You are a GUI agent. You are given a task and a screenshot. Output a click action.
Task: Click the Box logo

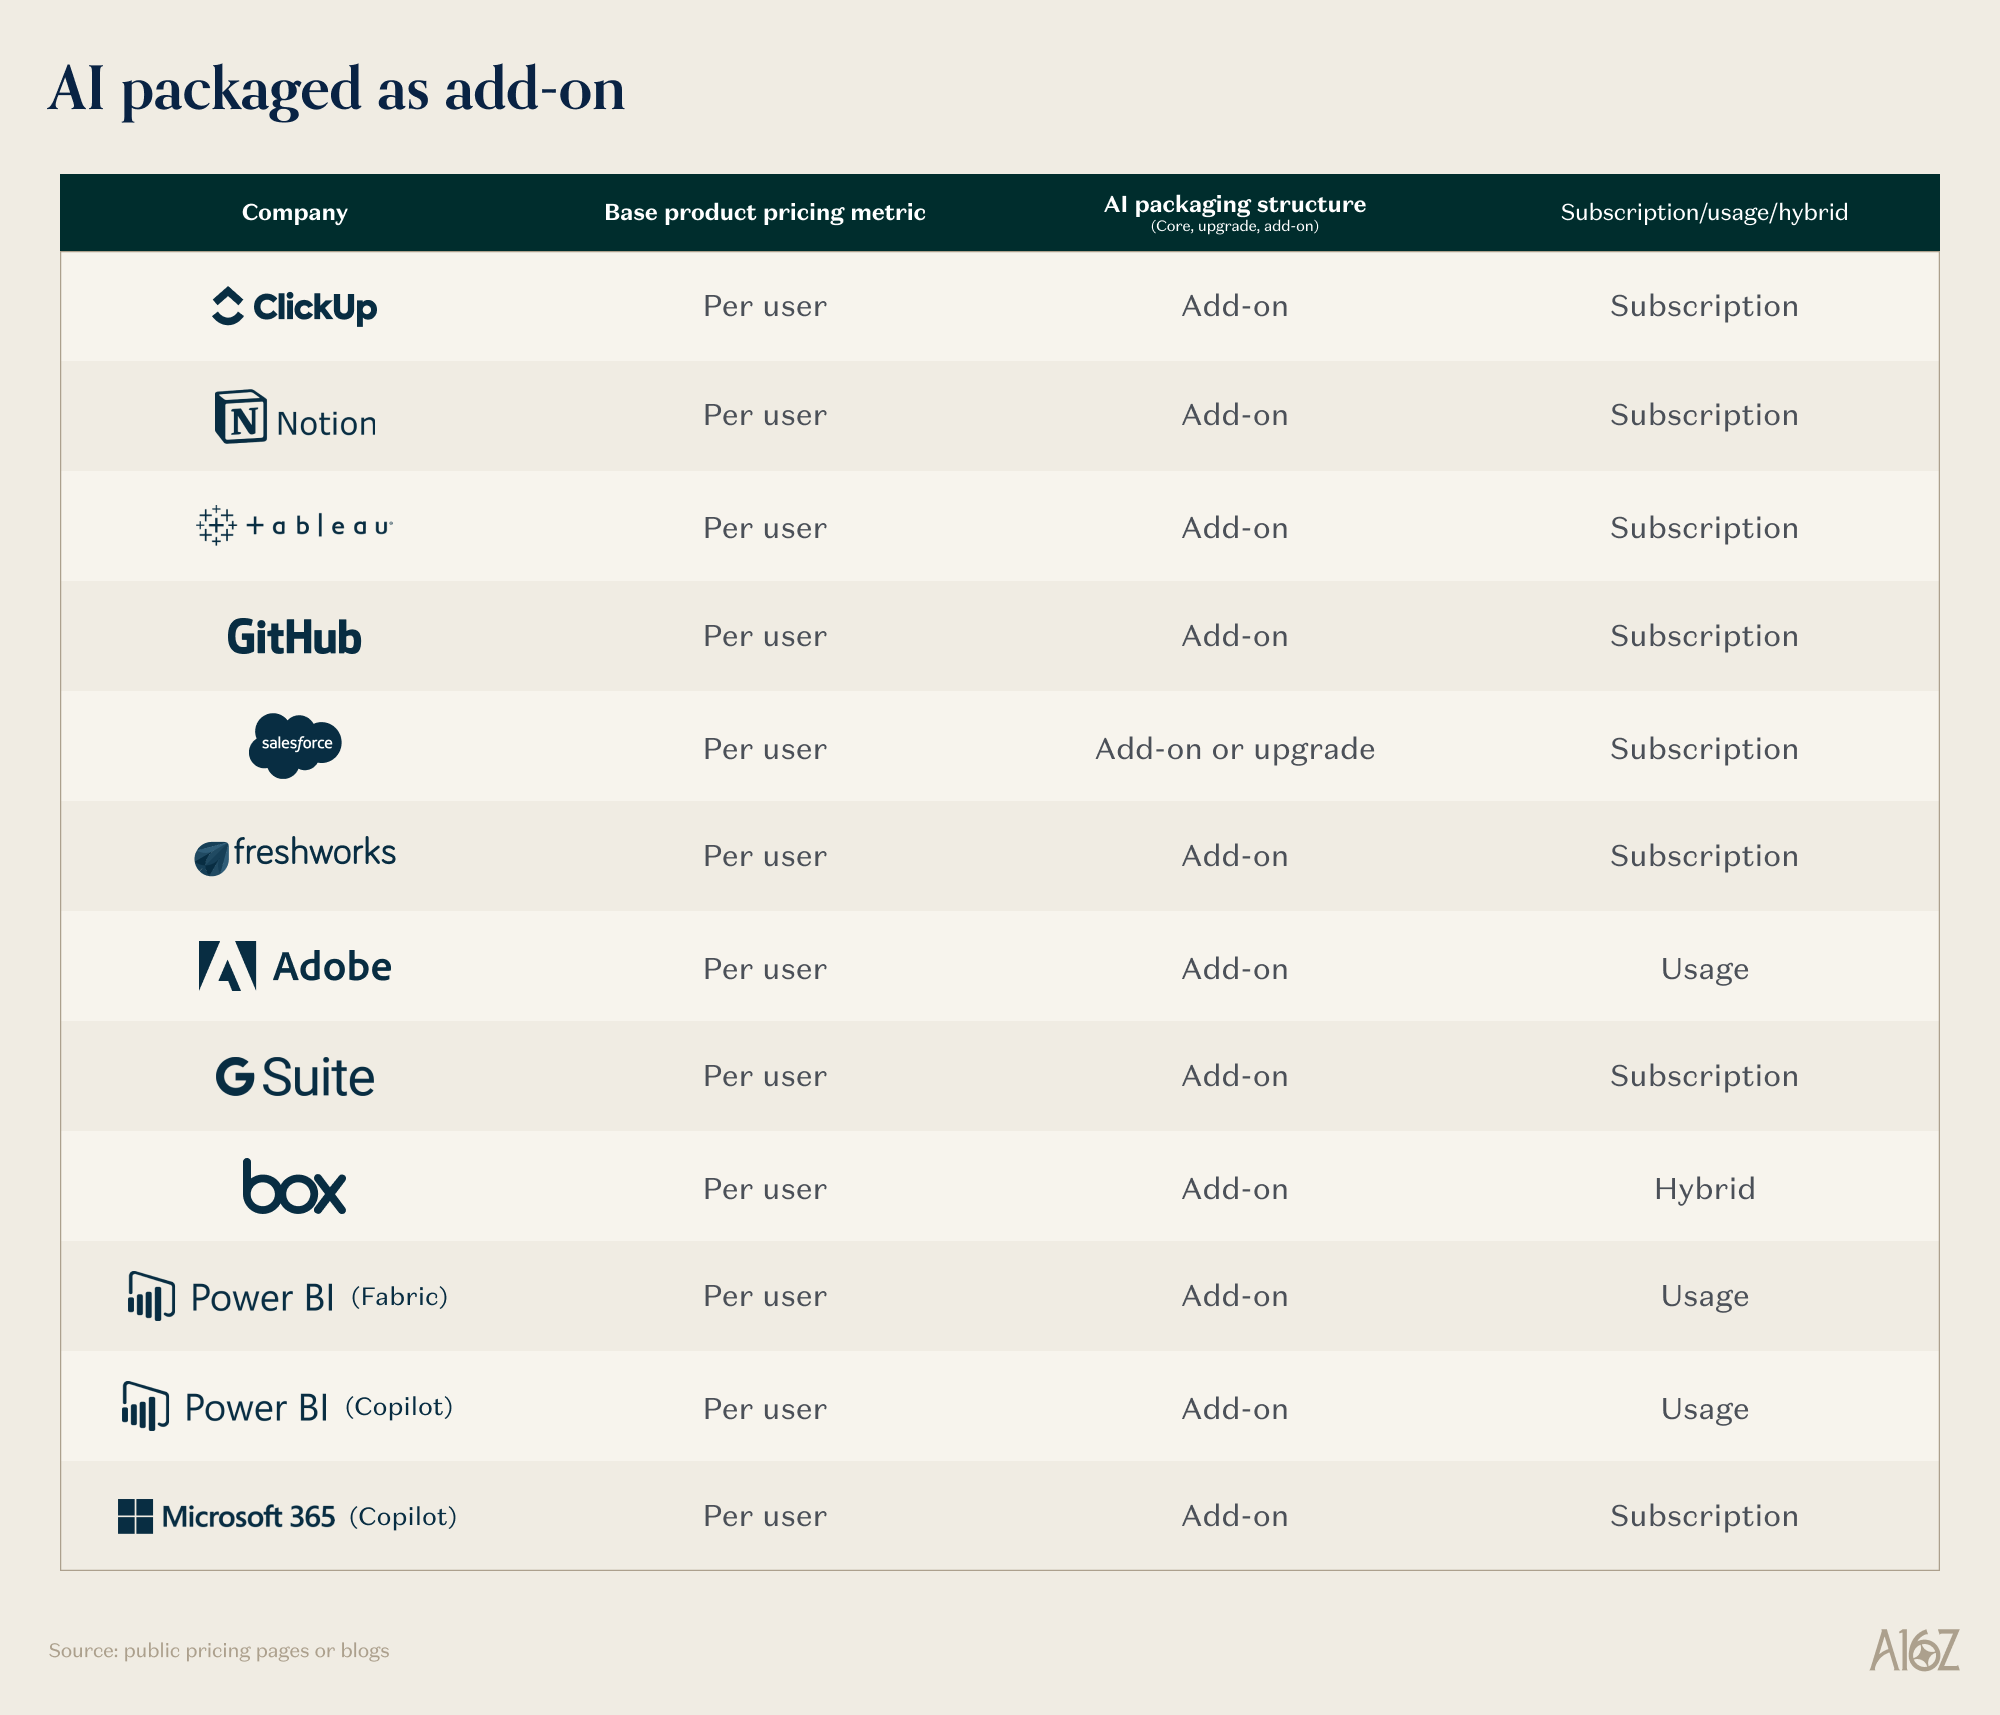pos(294,1187)
